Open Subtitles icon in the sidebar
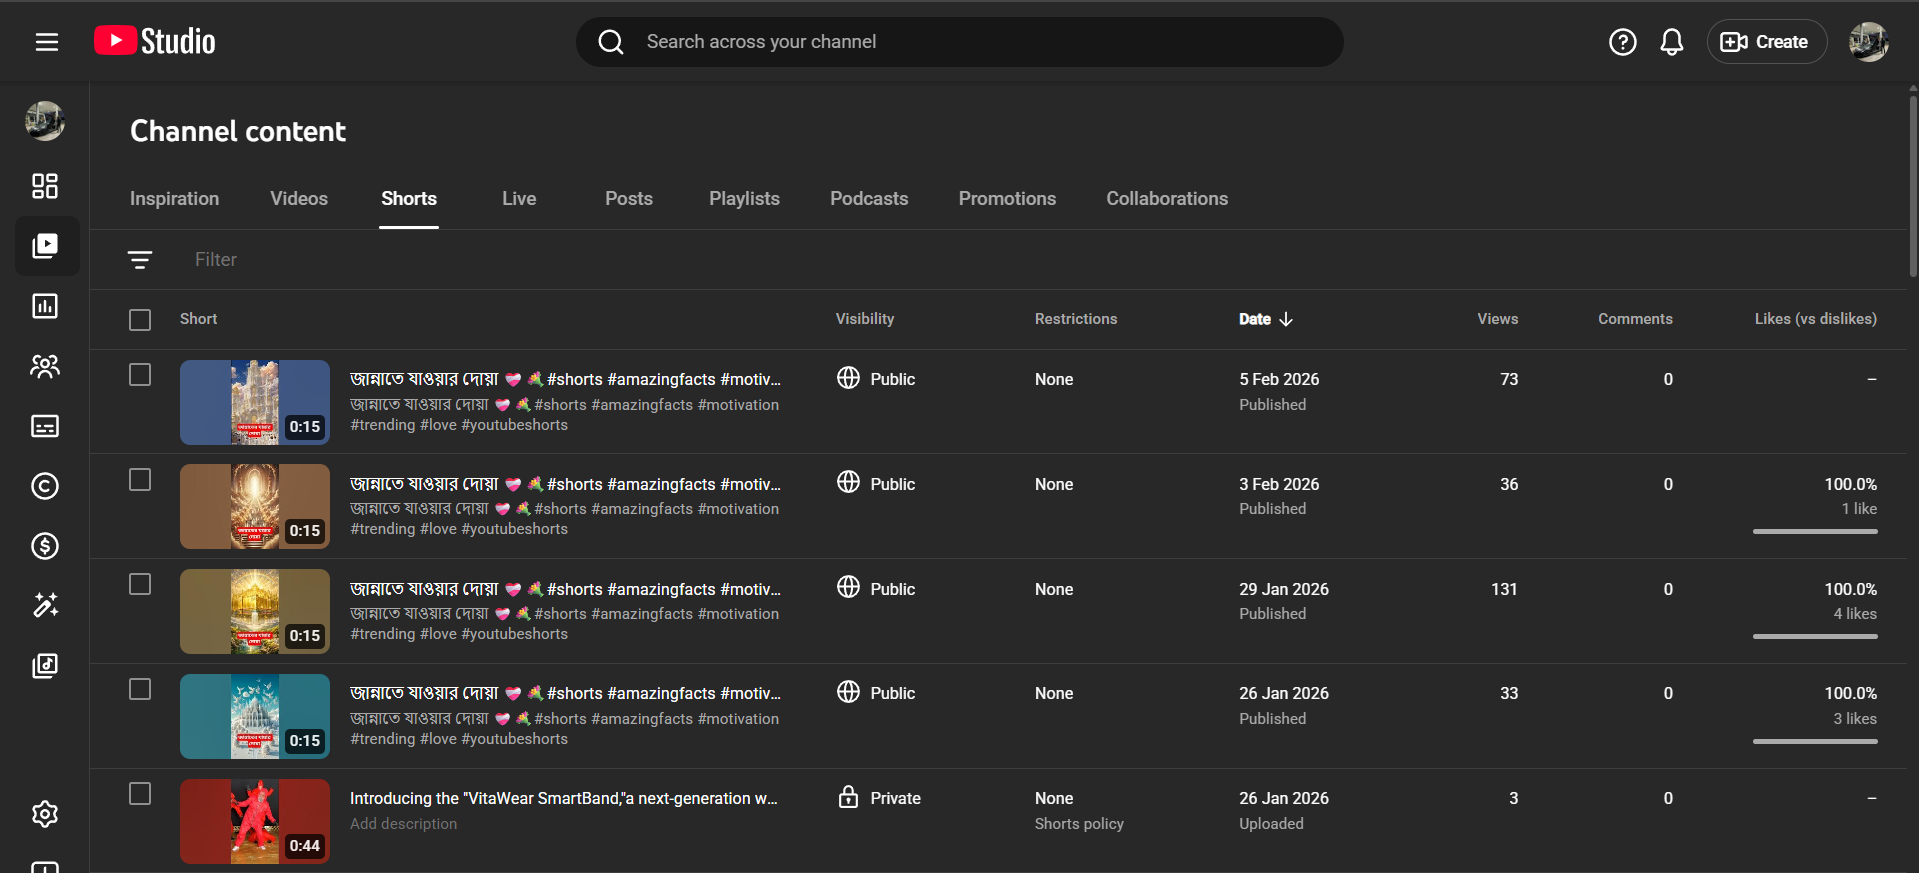Screen dimensions: 1919x873 point(45,426)
